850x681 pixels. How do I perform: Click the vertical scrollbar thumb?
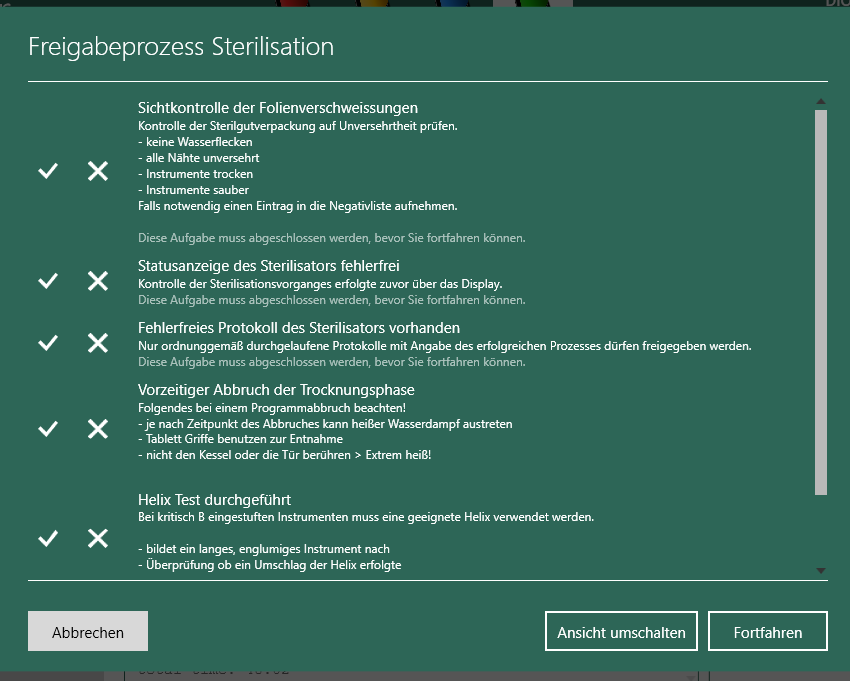pos(821,303)
